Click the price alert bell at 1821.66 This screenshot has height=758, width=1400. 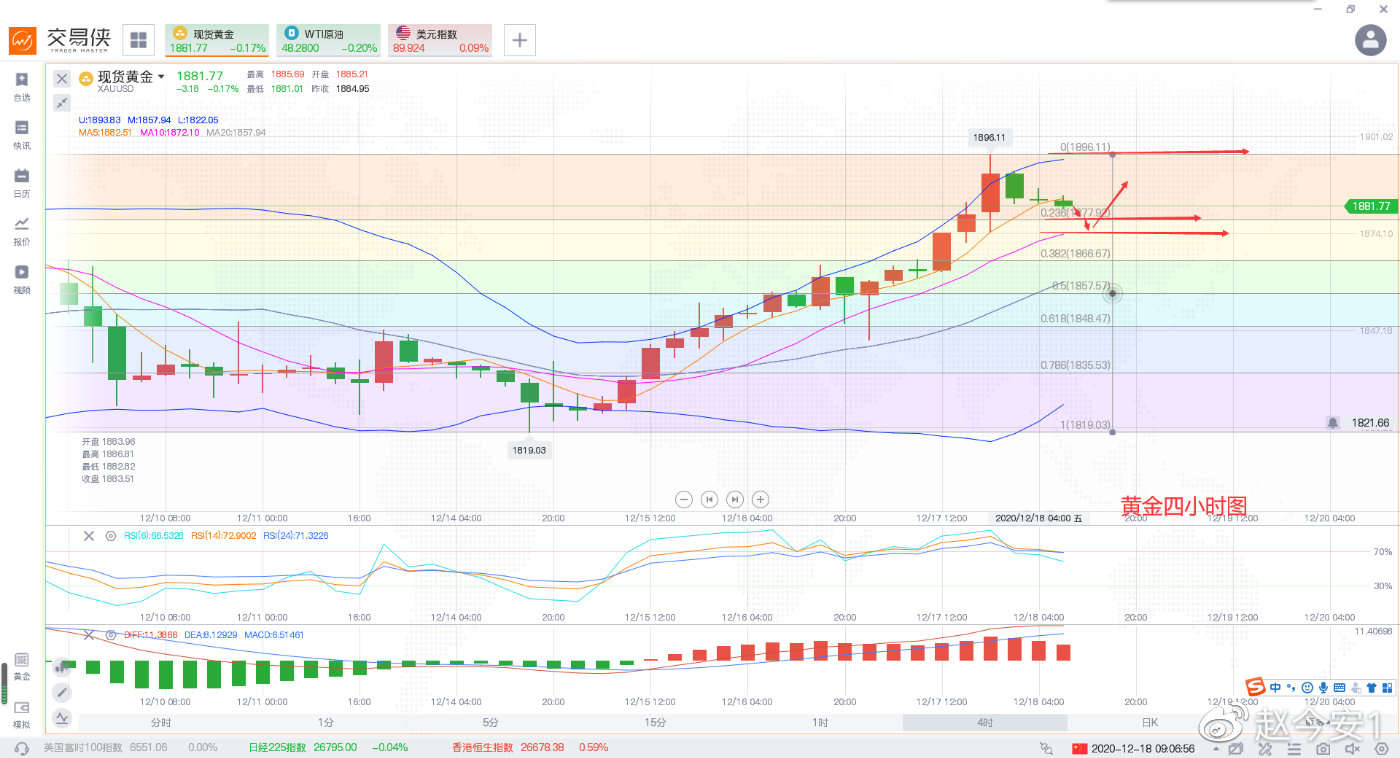pyautogui.click(x=1333, y=423)
